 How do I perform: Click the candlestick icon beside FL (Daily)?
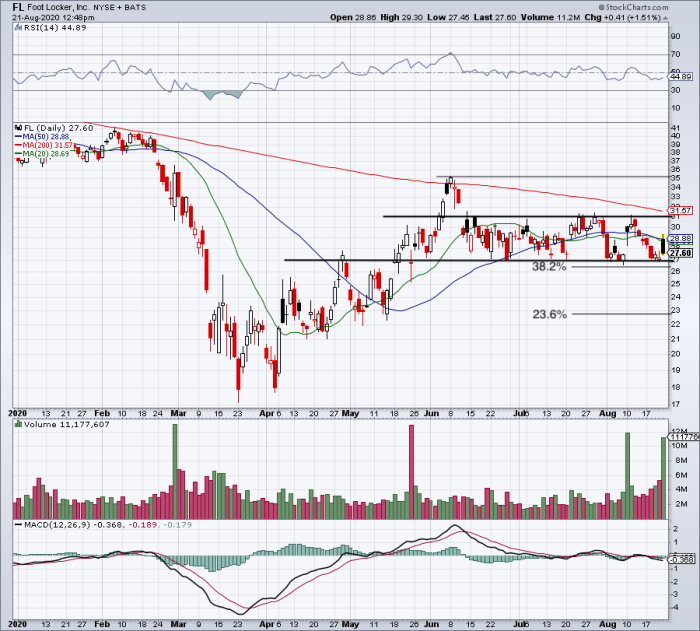pyautogui.click(x=19, y=128)
